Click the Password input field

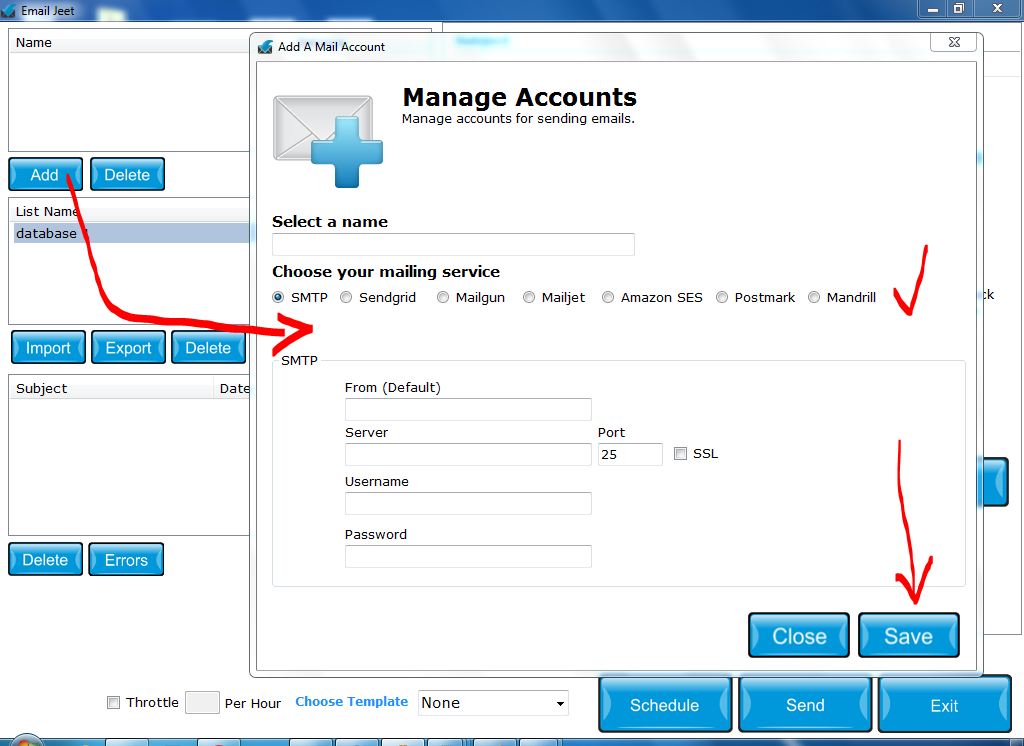click(x=468, y=557)
